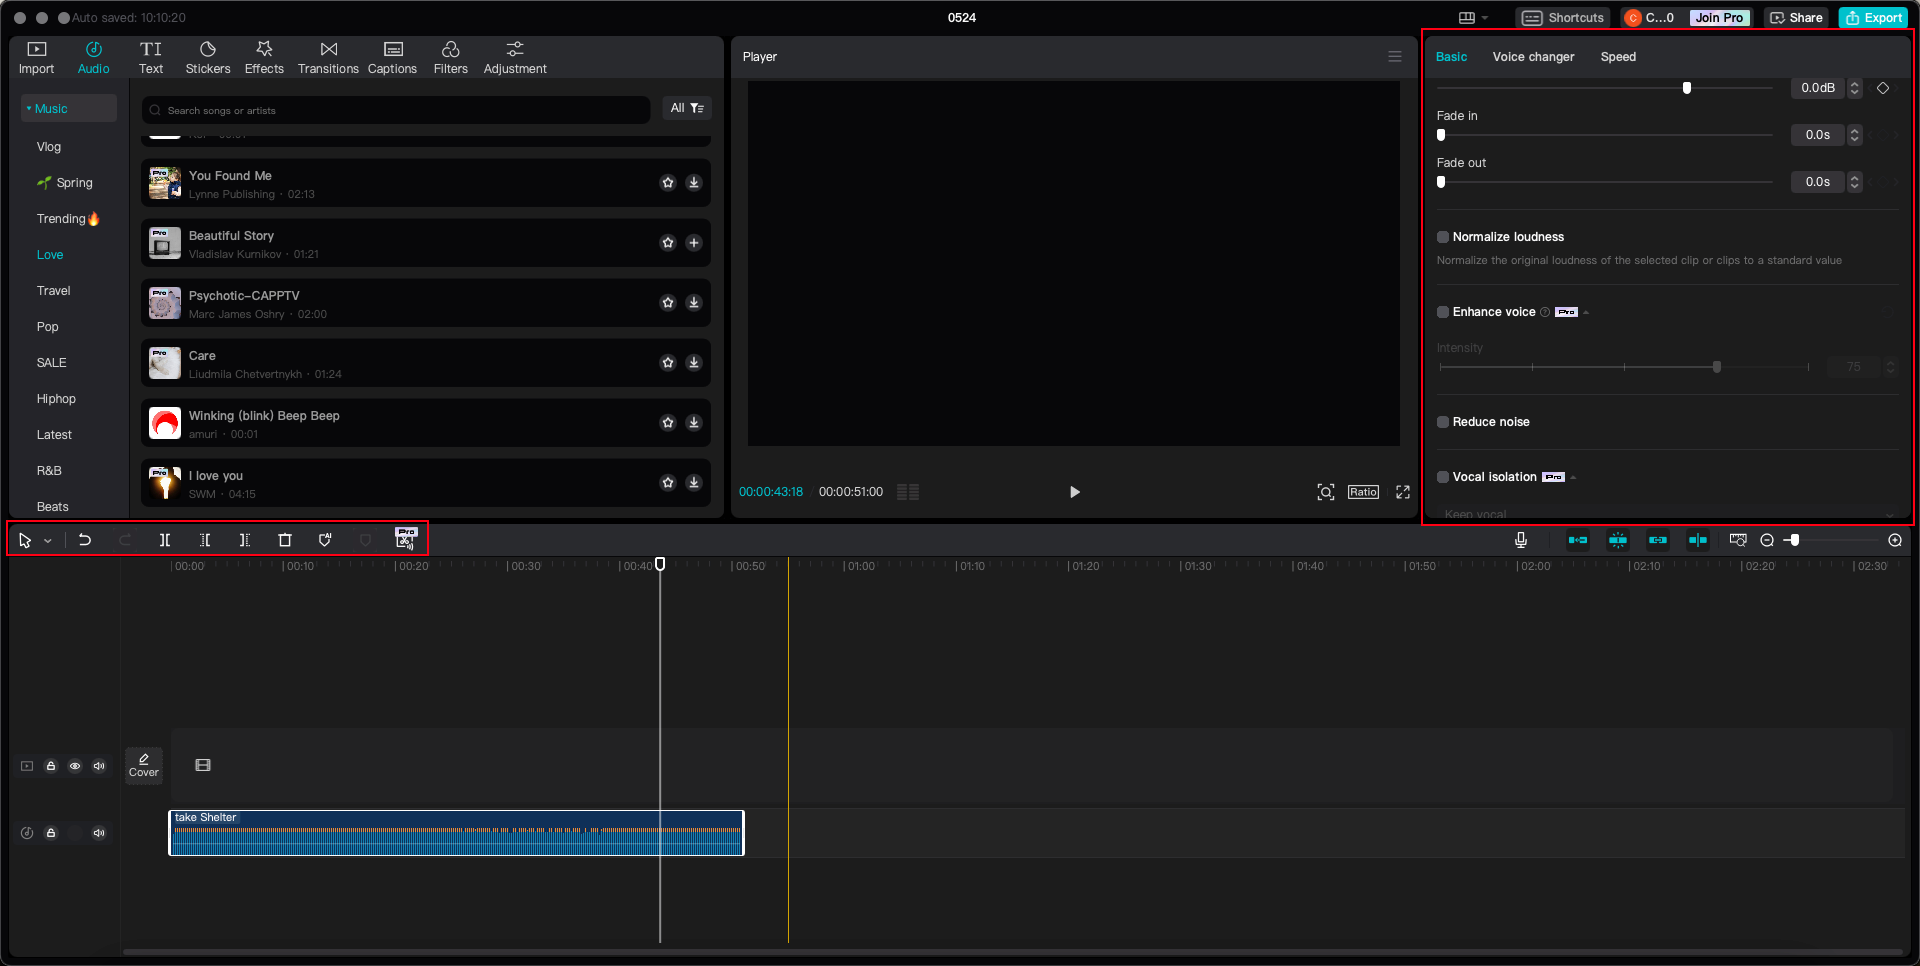The height and width of the screenshot is (966, 1920).
Task: Enable the Normalize loudness option
Action: (1443, 237)
